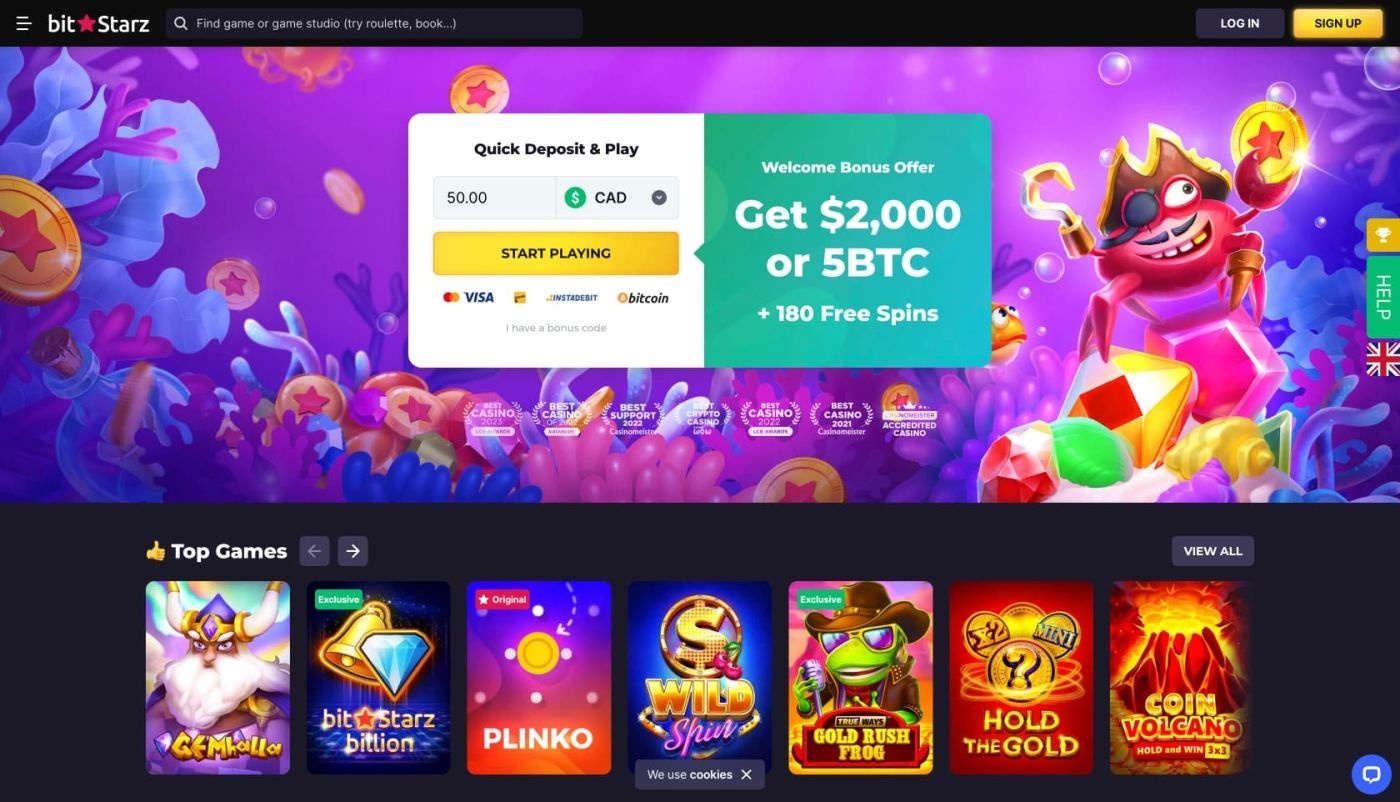Screen dimensions: 1400x802
Task: Change language via UK flag icon
Action: (x=1383, y=359)
